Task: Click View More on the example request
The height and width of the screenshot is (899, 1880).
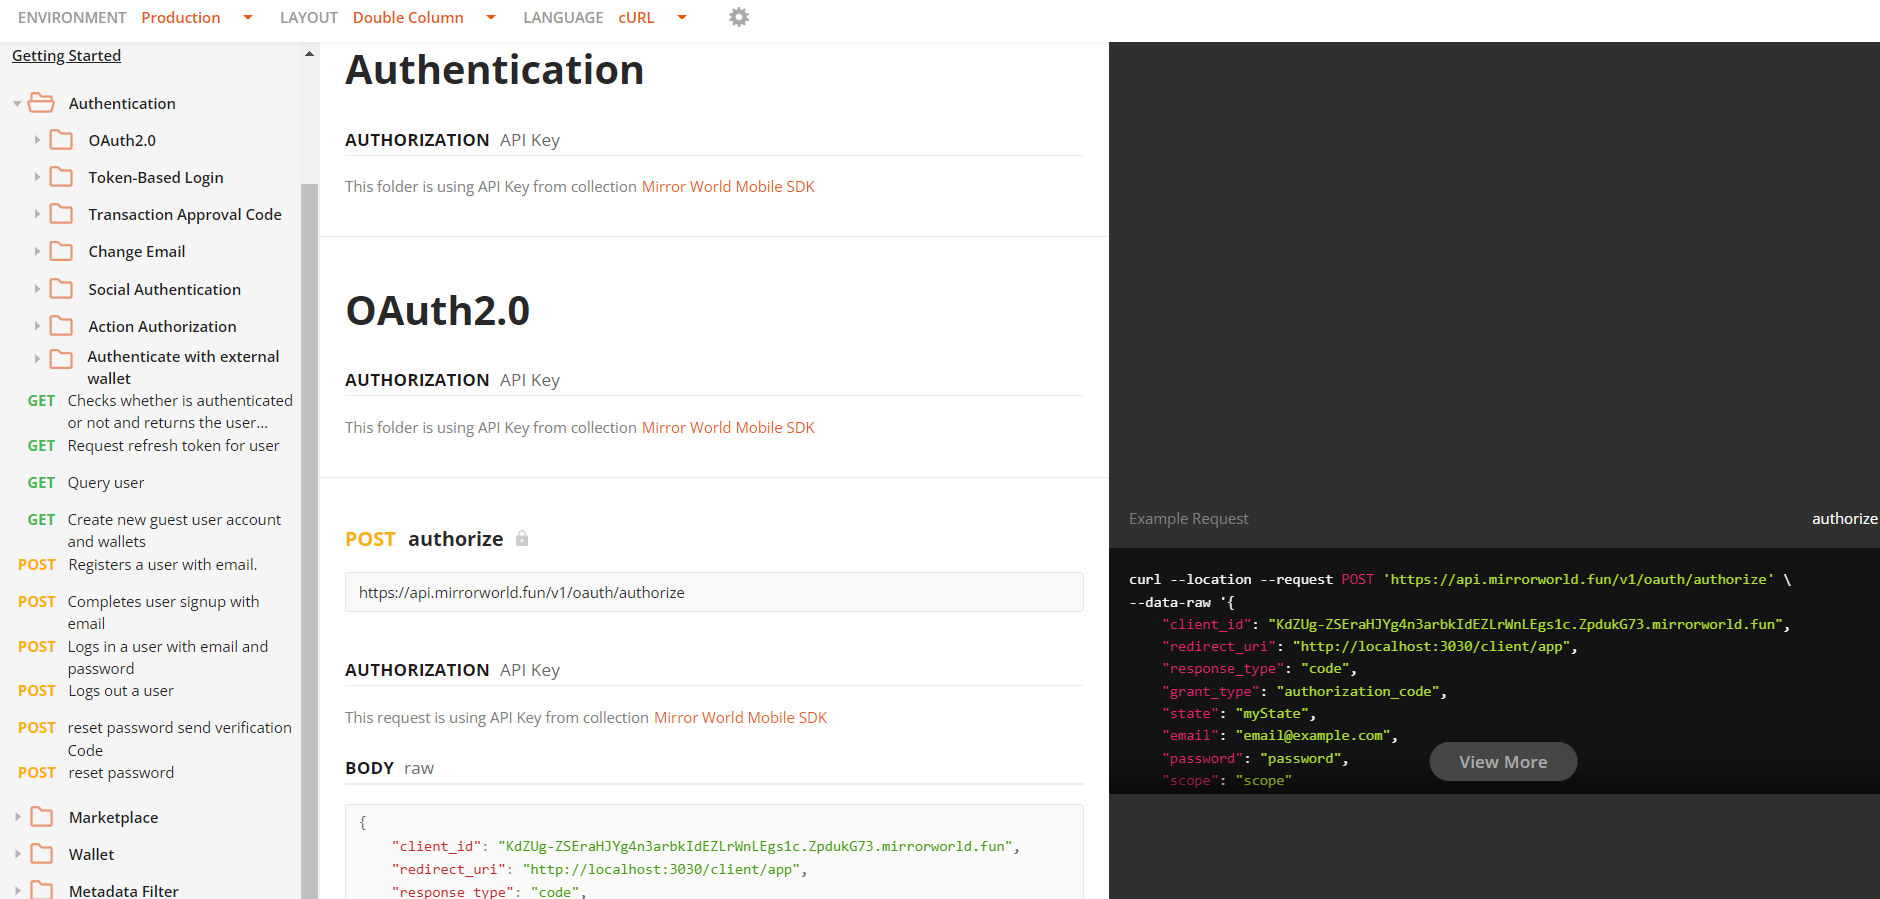Action: coord(1503,762)
